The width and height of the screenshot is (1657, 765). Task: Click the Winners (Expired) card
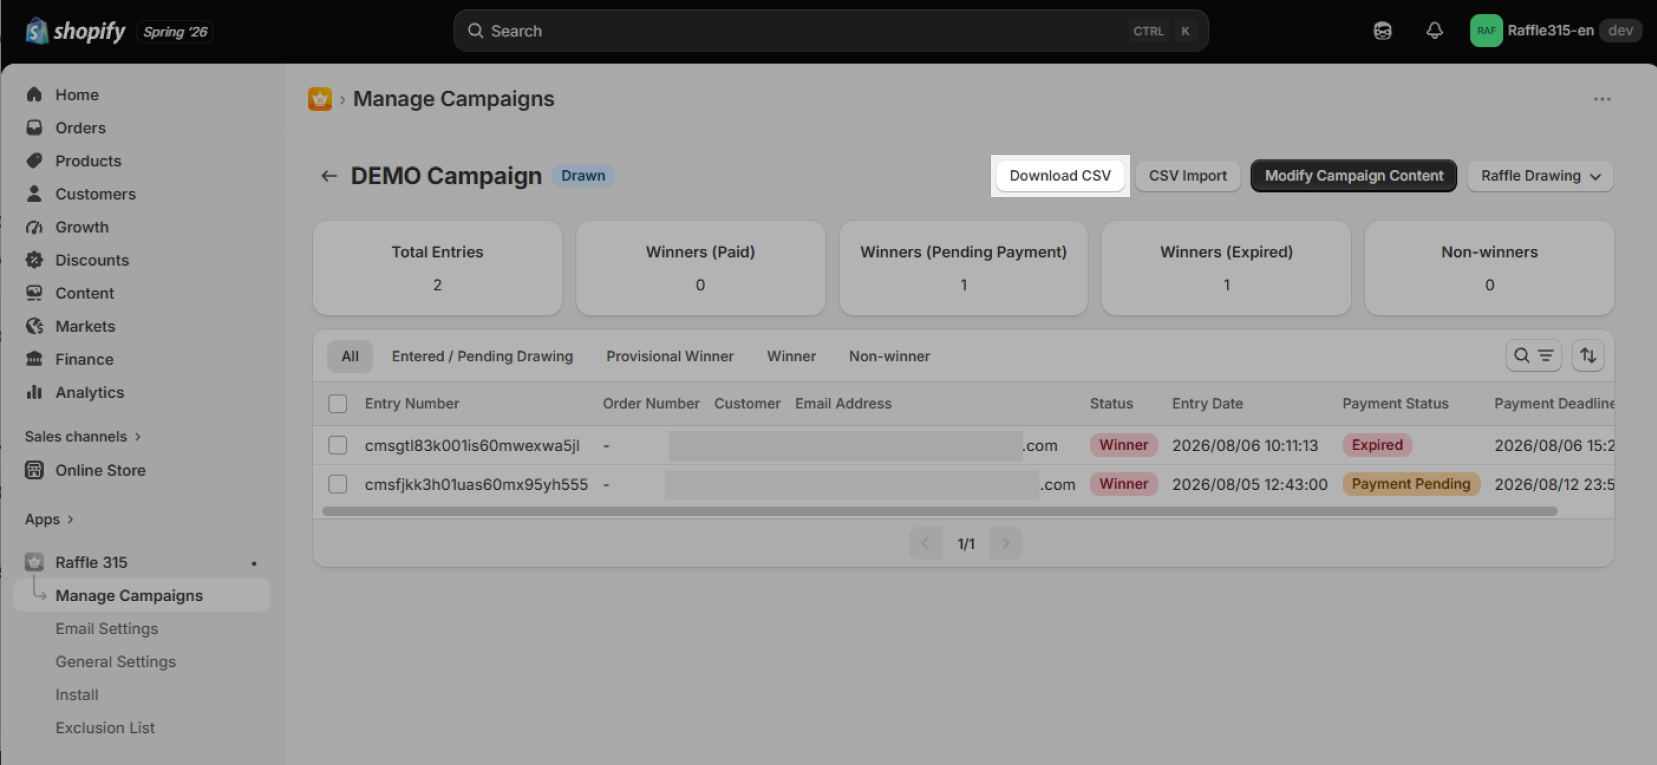[x=1226, y=268]
